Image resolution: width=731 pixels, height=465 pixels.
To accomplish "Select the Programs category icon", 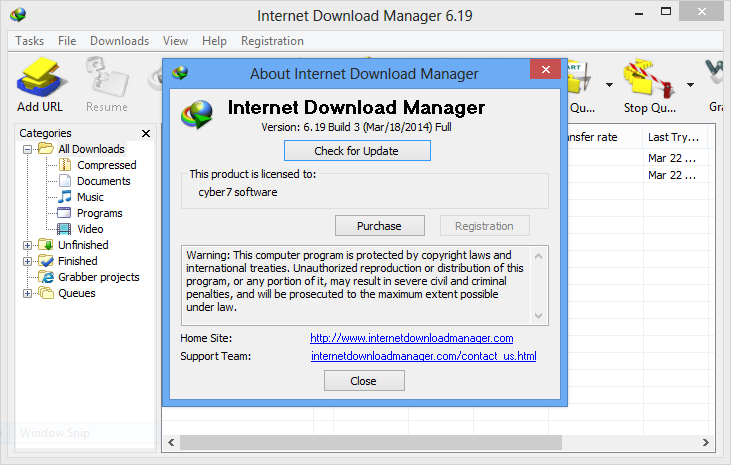I will (64, 213).
